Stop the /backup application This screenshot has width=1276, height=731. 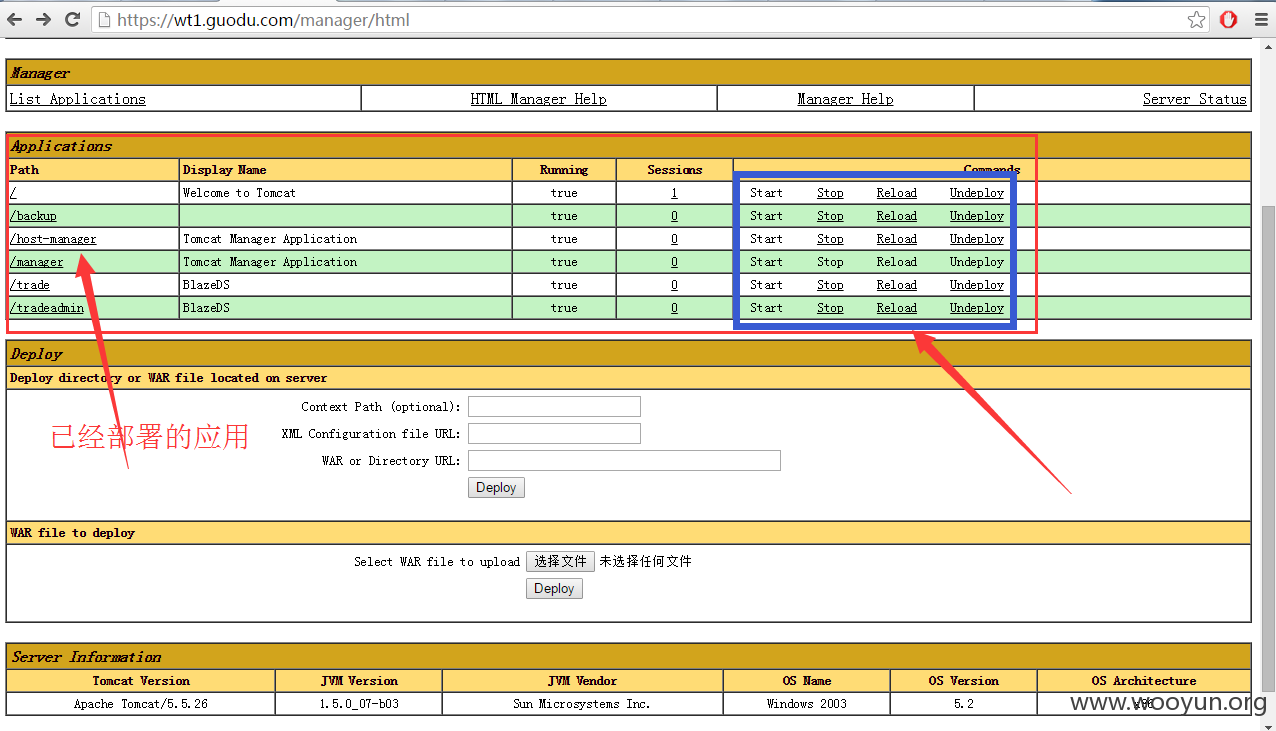pyautogui.click(x=830, y=216)
